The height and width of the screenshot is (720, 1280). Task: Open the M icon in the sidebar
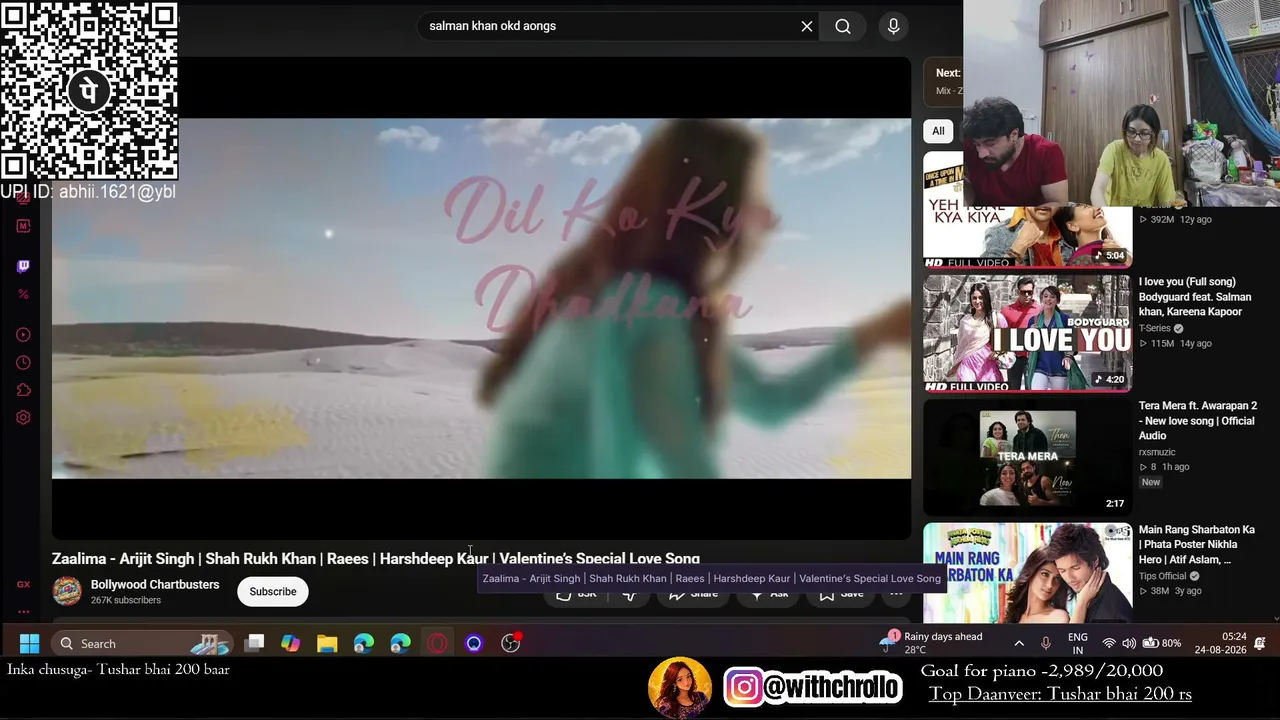23,226
